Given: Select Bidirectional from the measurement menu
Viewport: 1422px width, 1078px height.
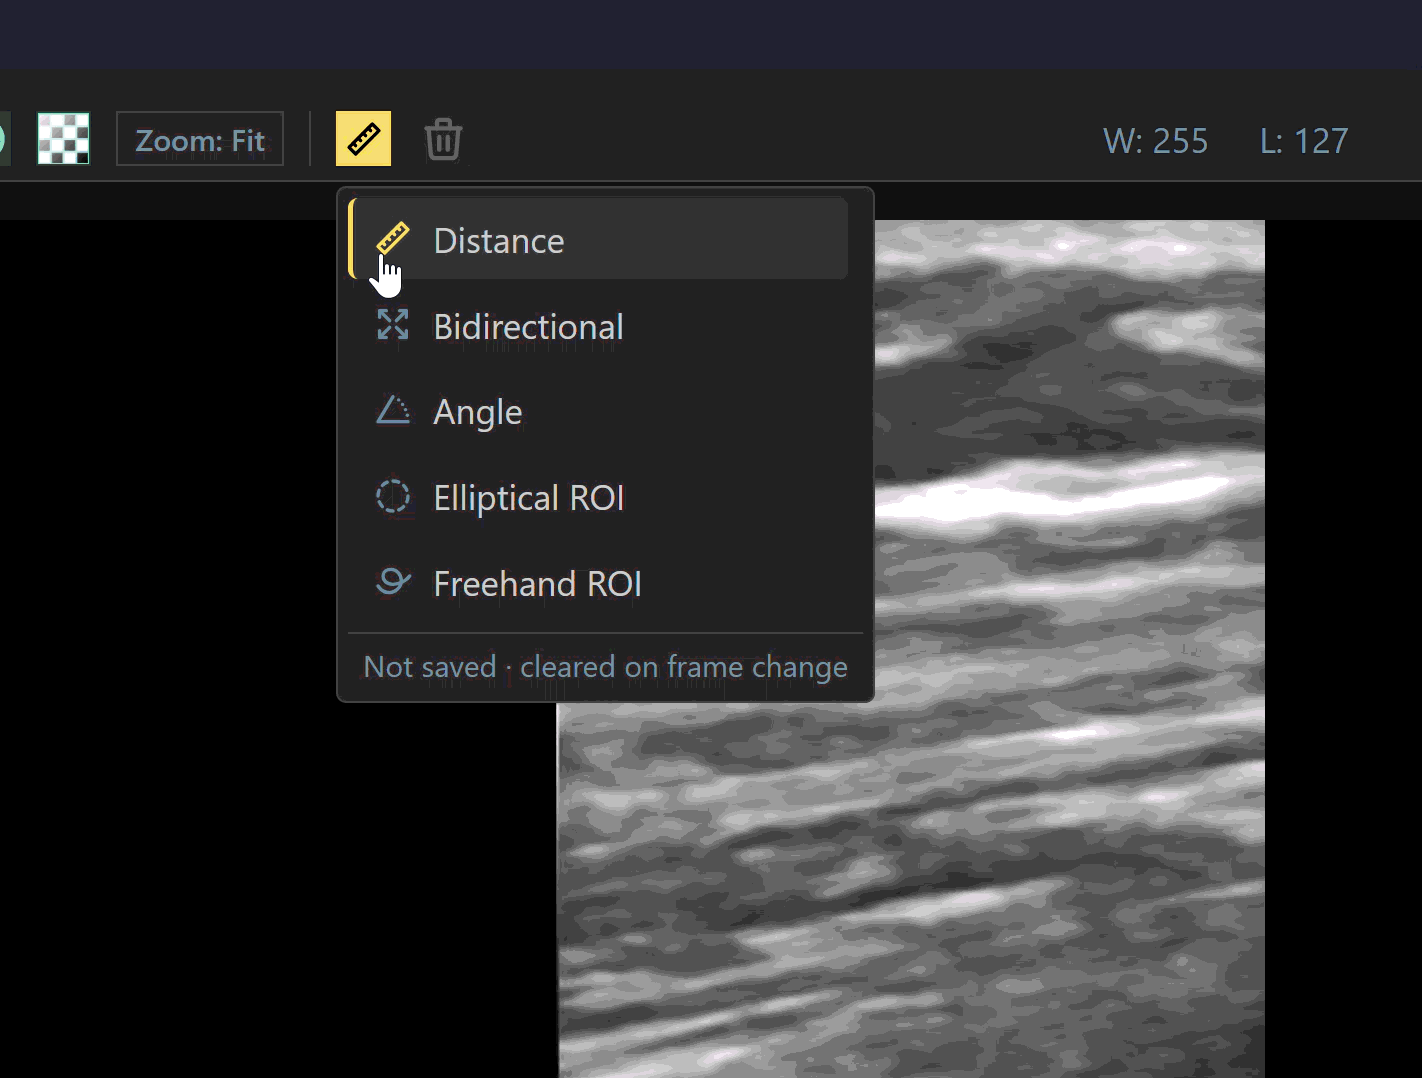Looking at the screenshot, I should point(598,326).
